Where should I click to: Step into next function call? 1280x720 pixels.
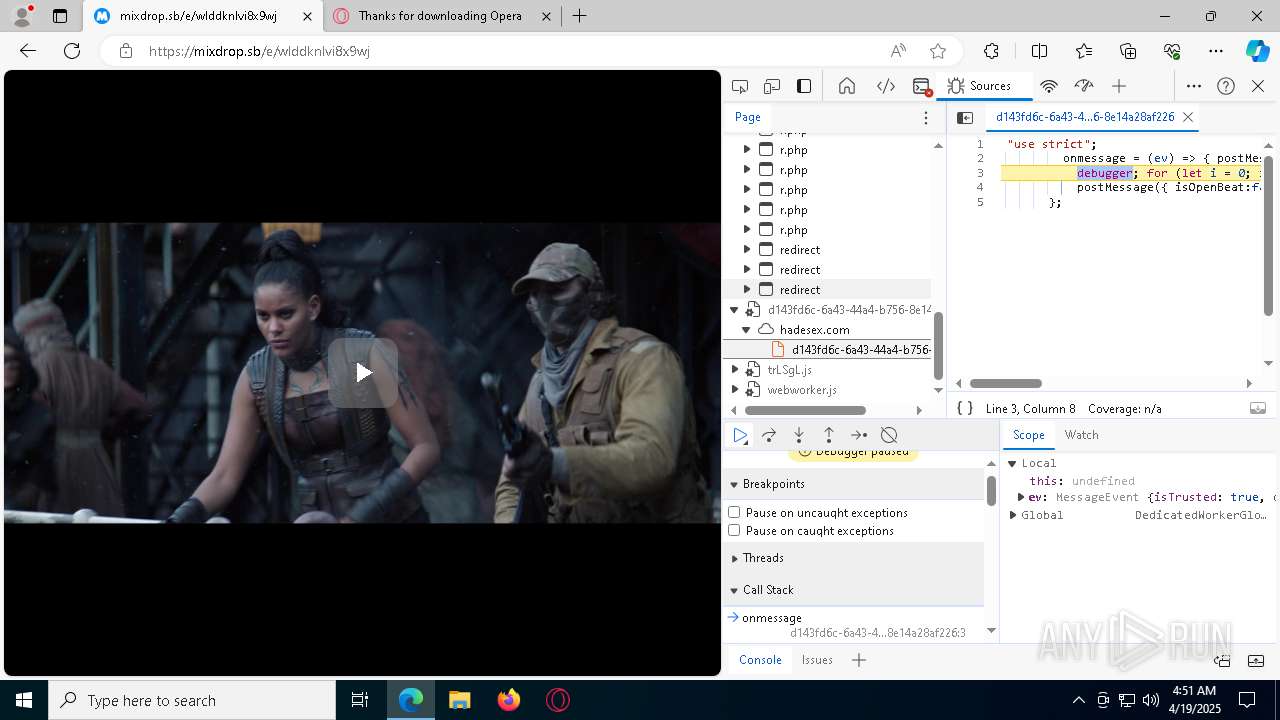click(x=799, y=435)
